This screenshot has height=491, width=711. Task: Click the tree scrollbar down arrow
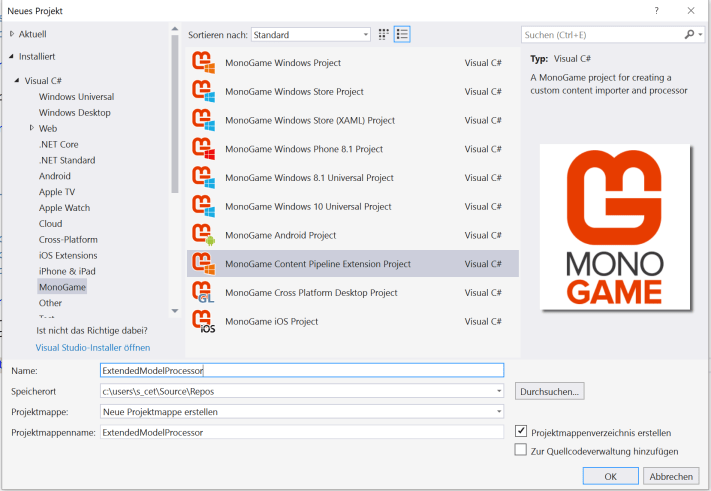coord(175,311)
